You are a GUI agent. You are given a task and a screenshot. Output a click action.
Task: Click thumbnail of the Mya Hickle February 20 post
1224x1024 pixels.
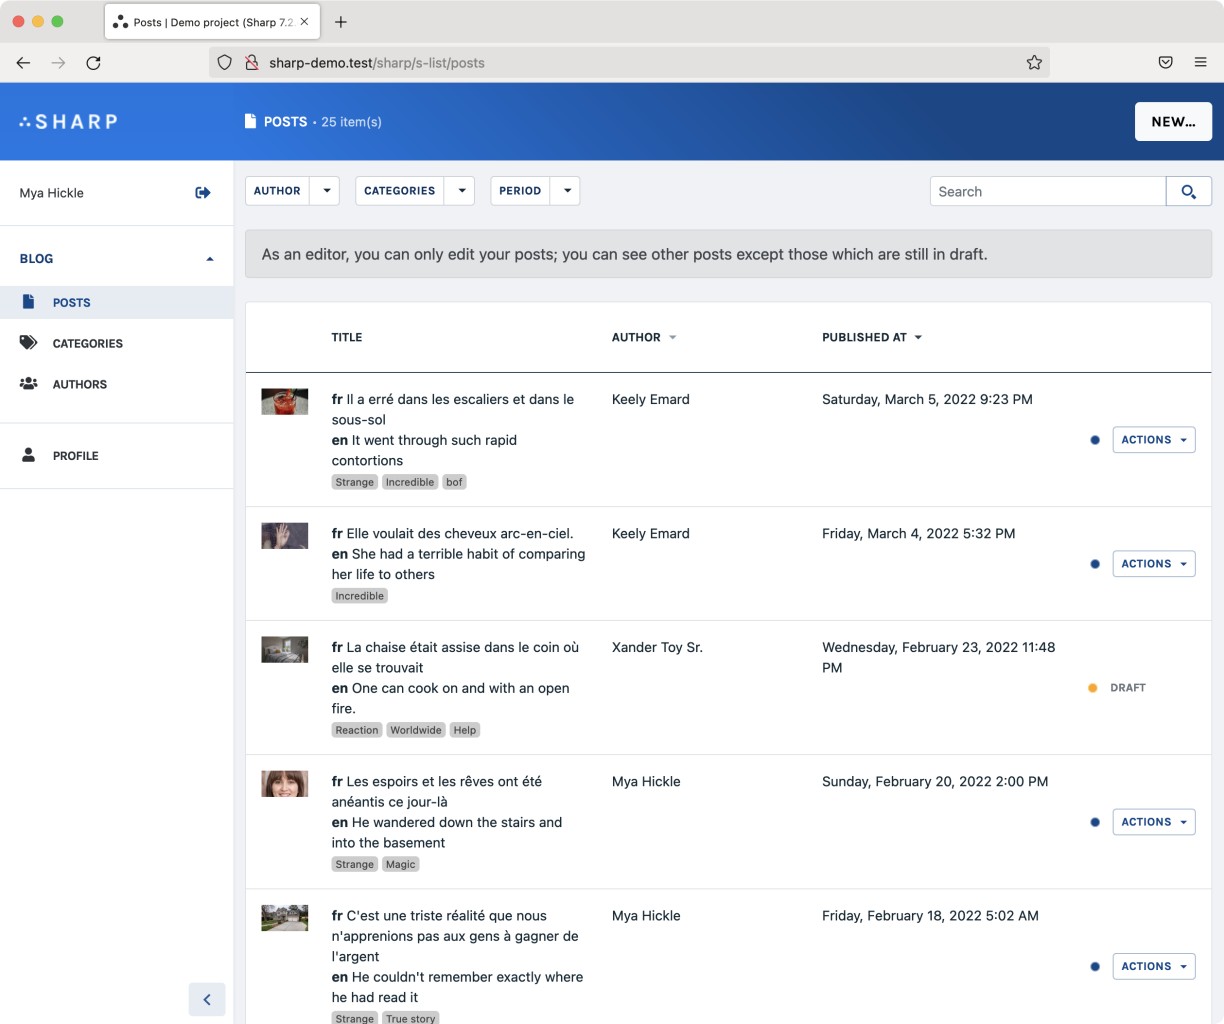coord(285,784)
